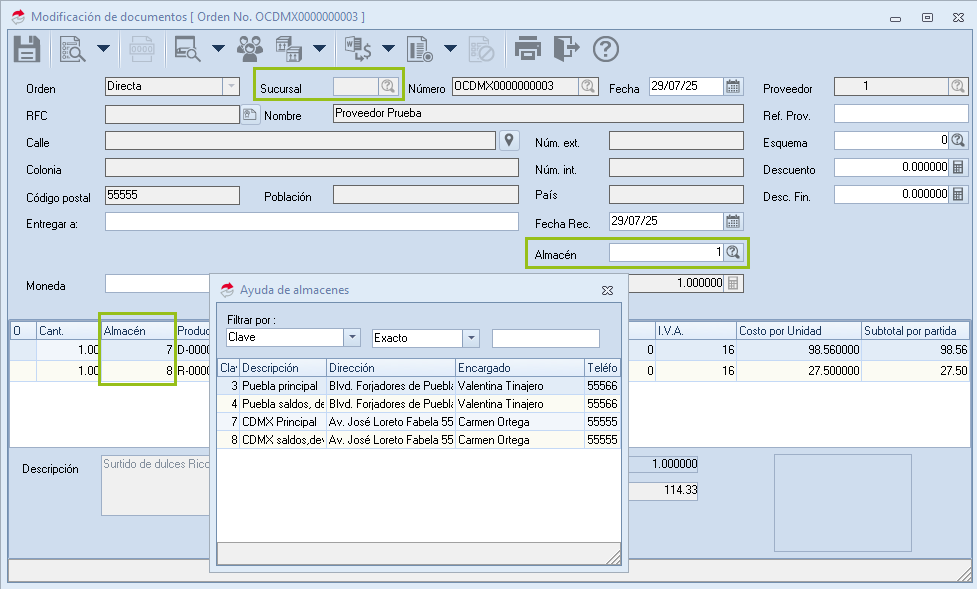Viewport: 977px width, 589px height.
Task: Click the Save diskette icon in toolbar
Action: pyautogui.click(x=27, y=48)
